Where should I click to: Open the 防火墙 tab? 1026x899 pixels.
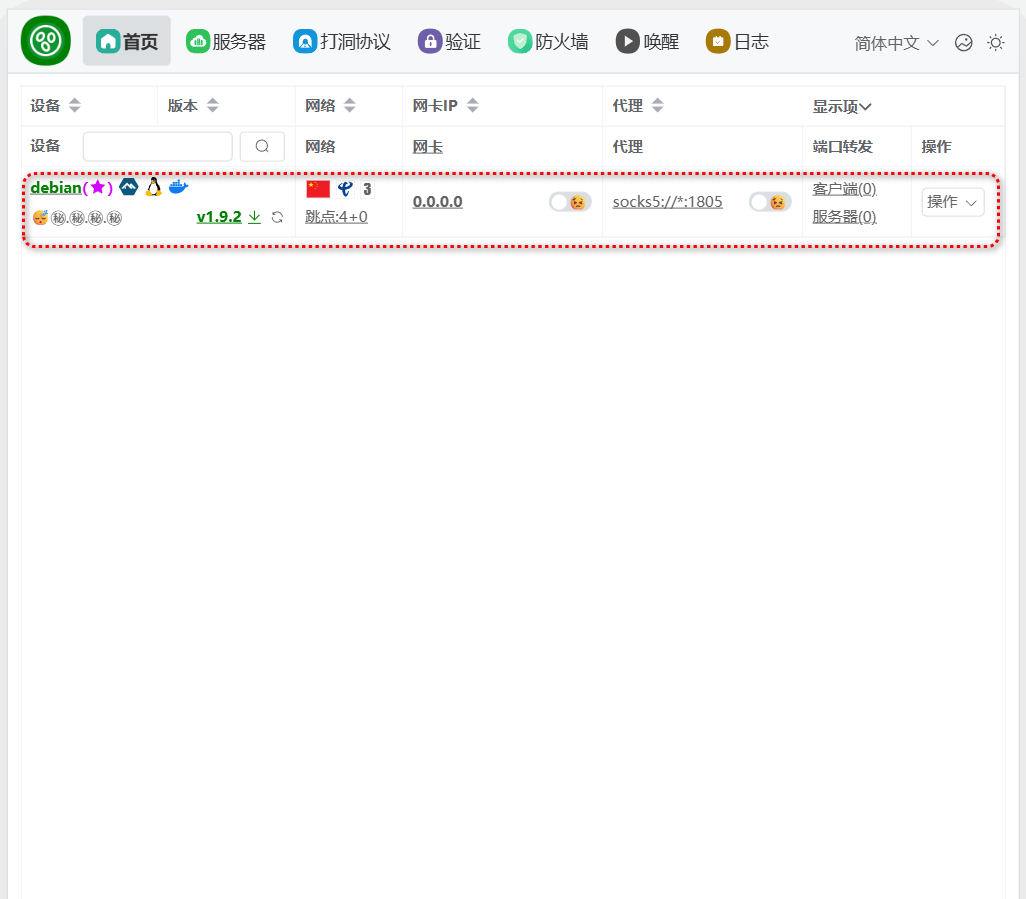[548, 41]
